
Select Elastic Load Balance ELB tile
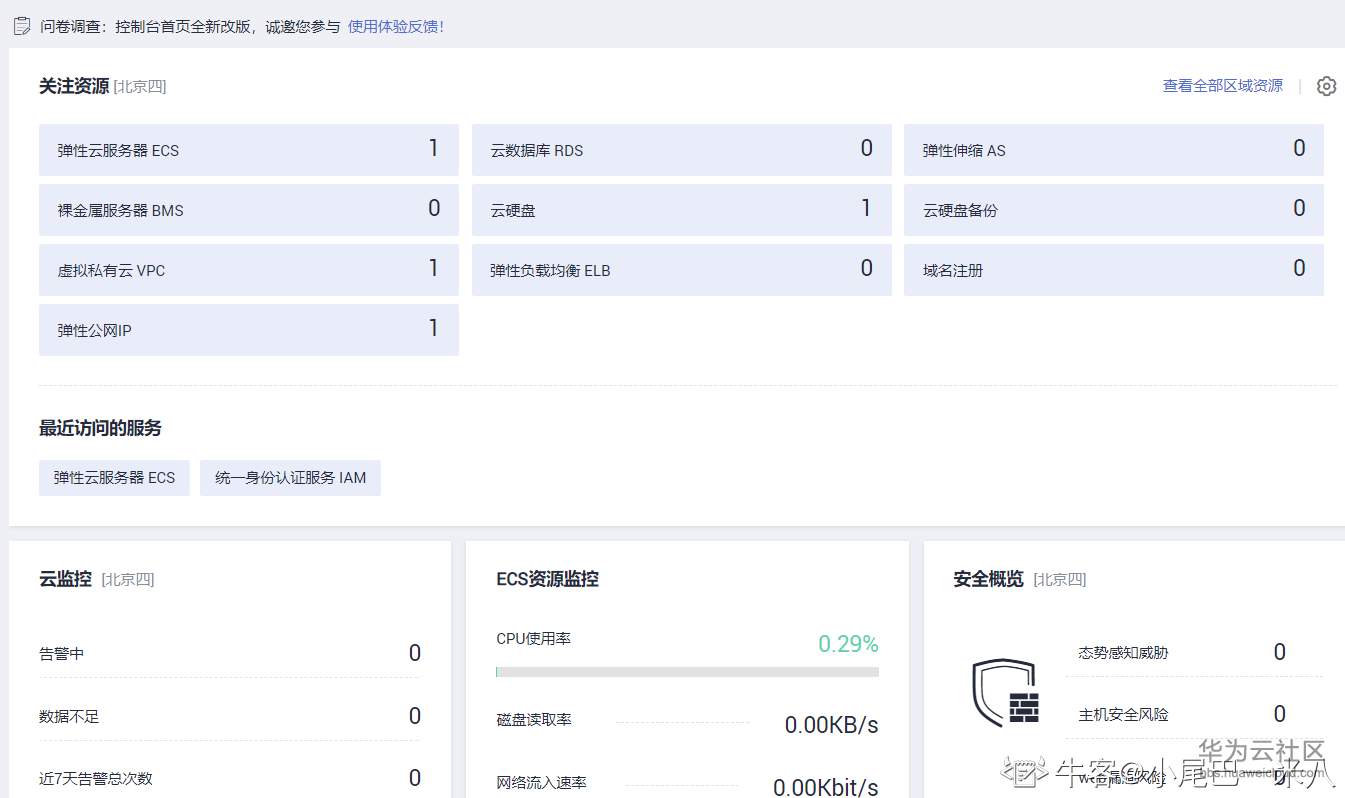pyautogui.click(x=681, y=270)
